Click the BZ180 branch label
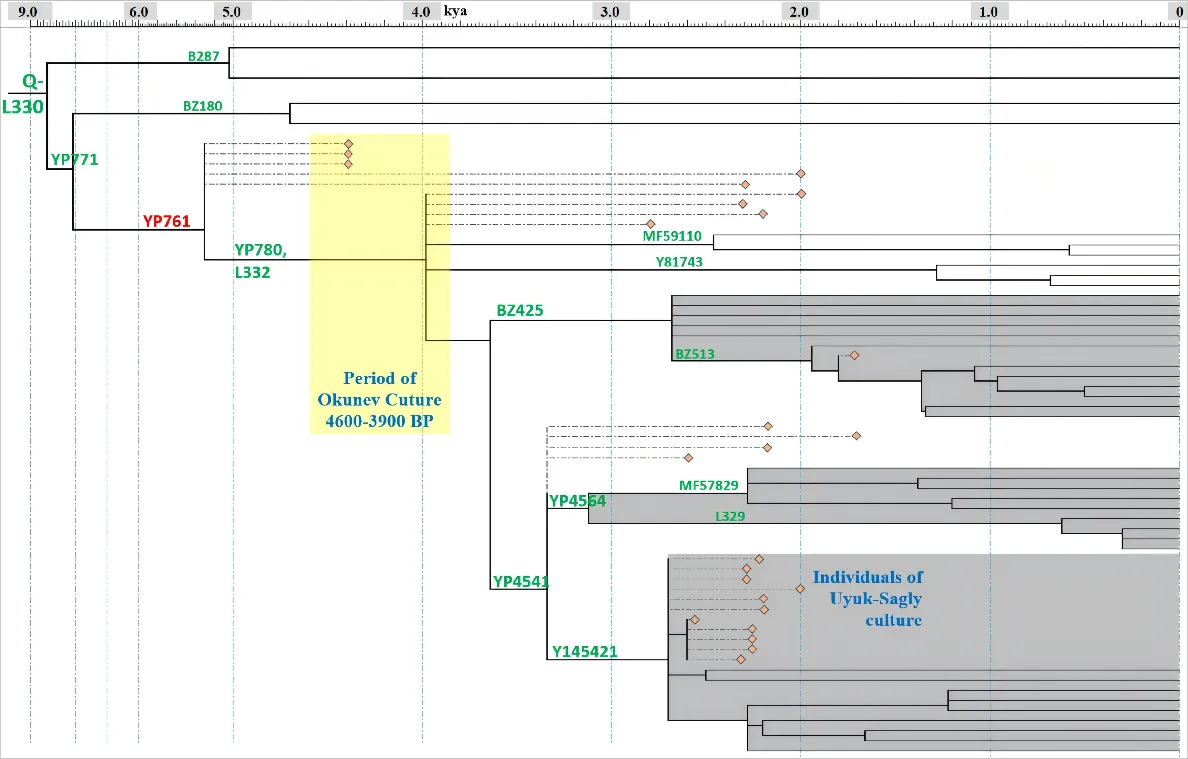Viewport: 1188px width, 759px height. click(202, 105)
